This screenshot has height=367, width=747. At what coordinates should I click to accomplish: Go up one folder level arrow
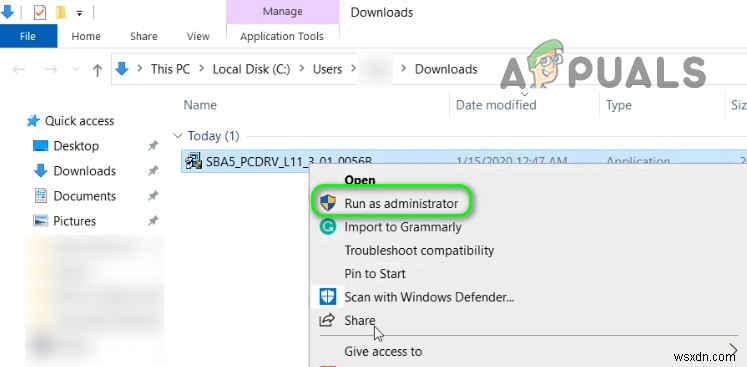tap(97, 70)
